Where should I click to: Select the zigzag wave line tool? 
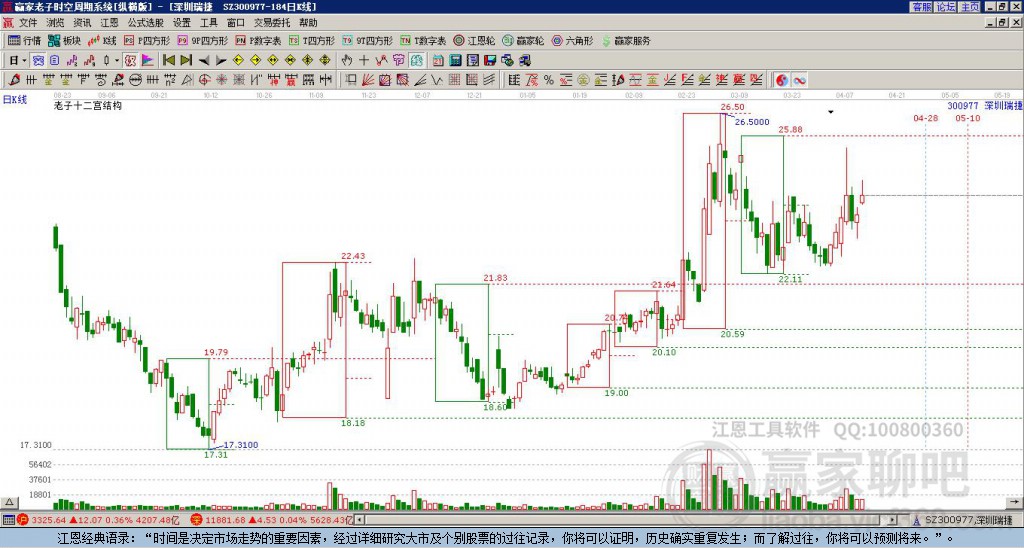coord(436,80)
